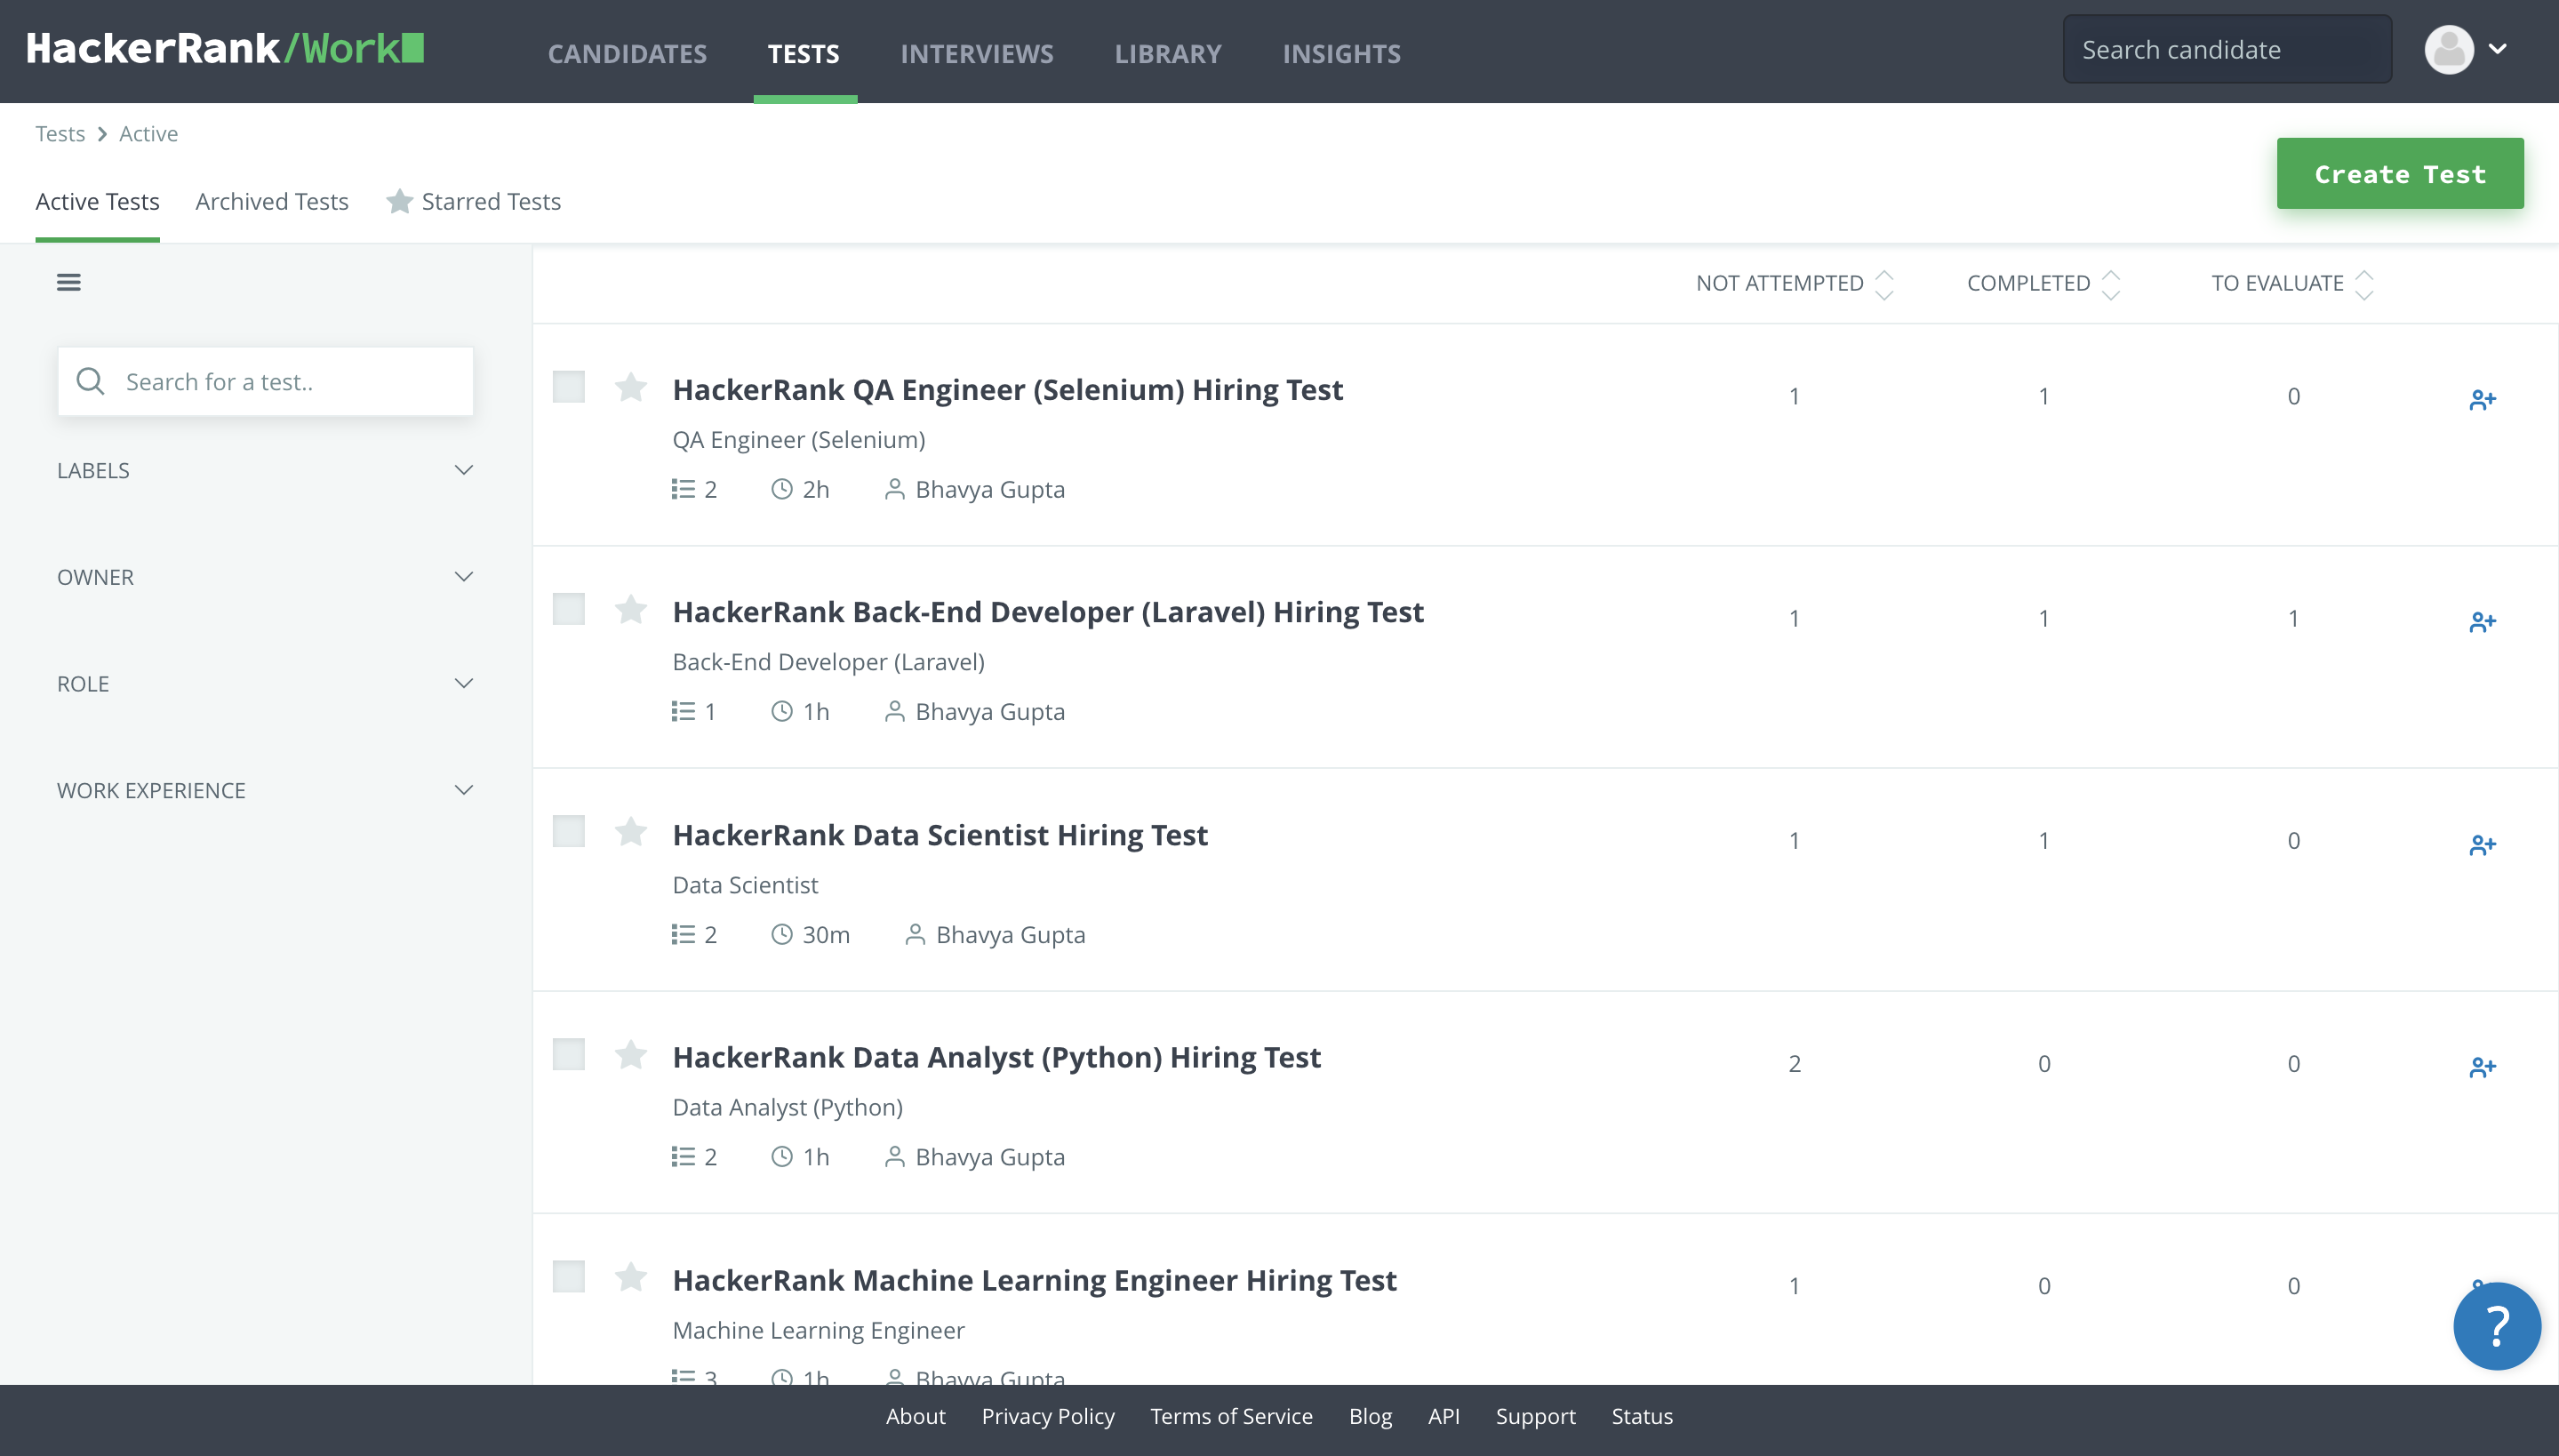Invite candidate to Data Analyst (Python) test
Image resolution: width=2559 pixels, height=1456 pixels.
[x=2482, y=1067]
